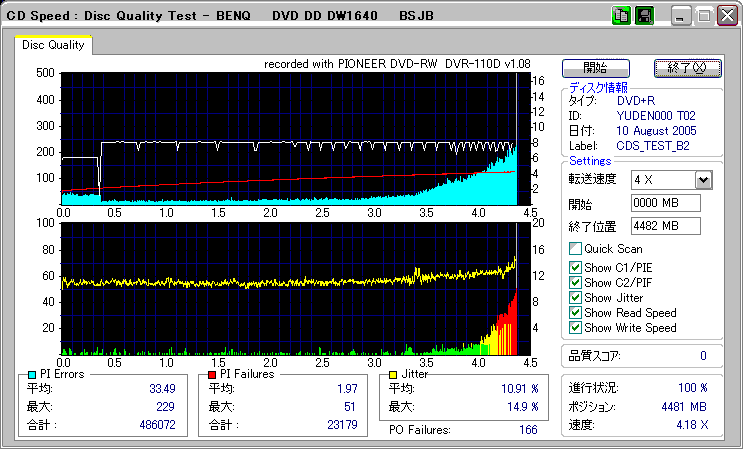The width and height of the screenshot is (743, 449).
Task: Toggle the Show C2/PIF checkbox
Action: click(x=575, y=283)
